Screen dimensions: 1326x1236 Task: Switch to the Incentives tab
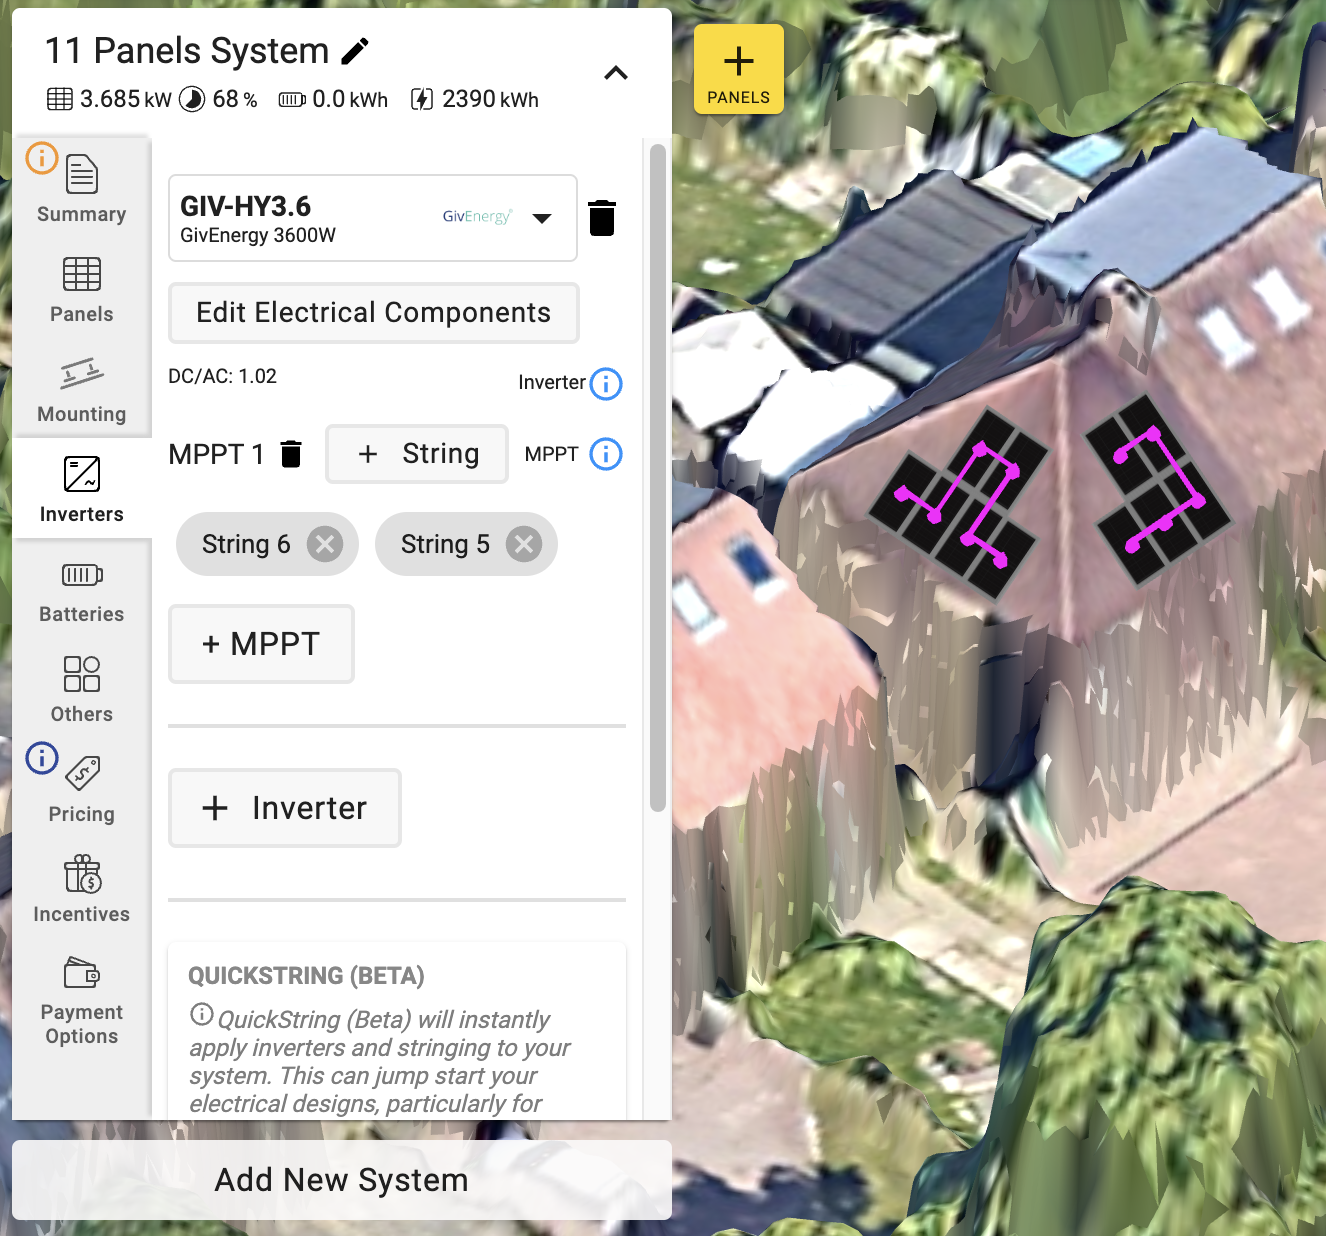(x=82, y=888)
